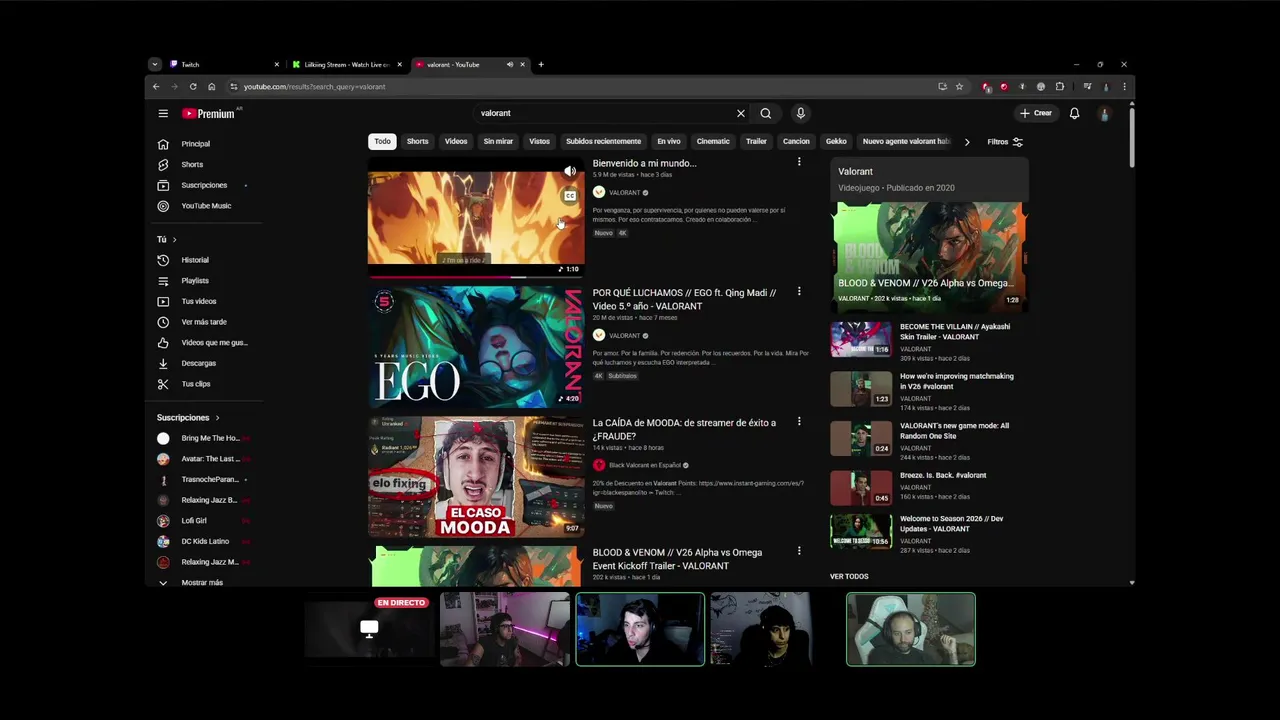Image resolution: width=1280 pixels, height=720 pixels.
Task: Clear the valorant search text with X
Action: (x=741, y=113)
